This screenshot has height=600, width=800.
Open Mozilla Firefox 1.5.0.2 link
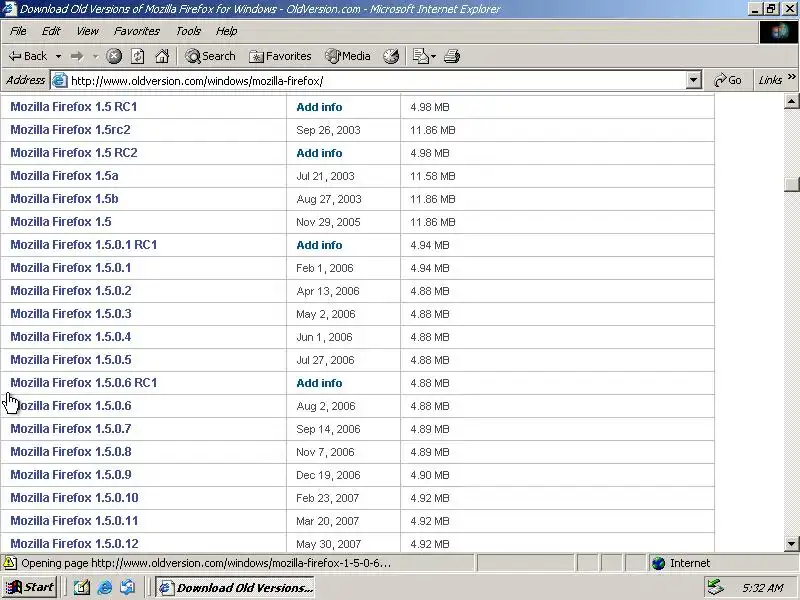(x=70, y=290)
